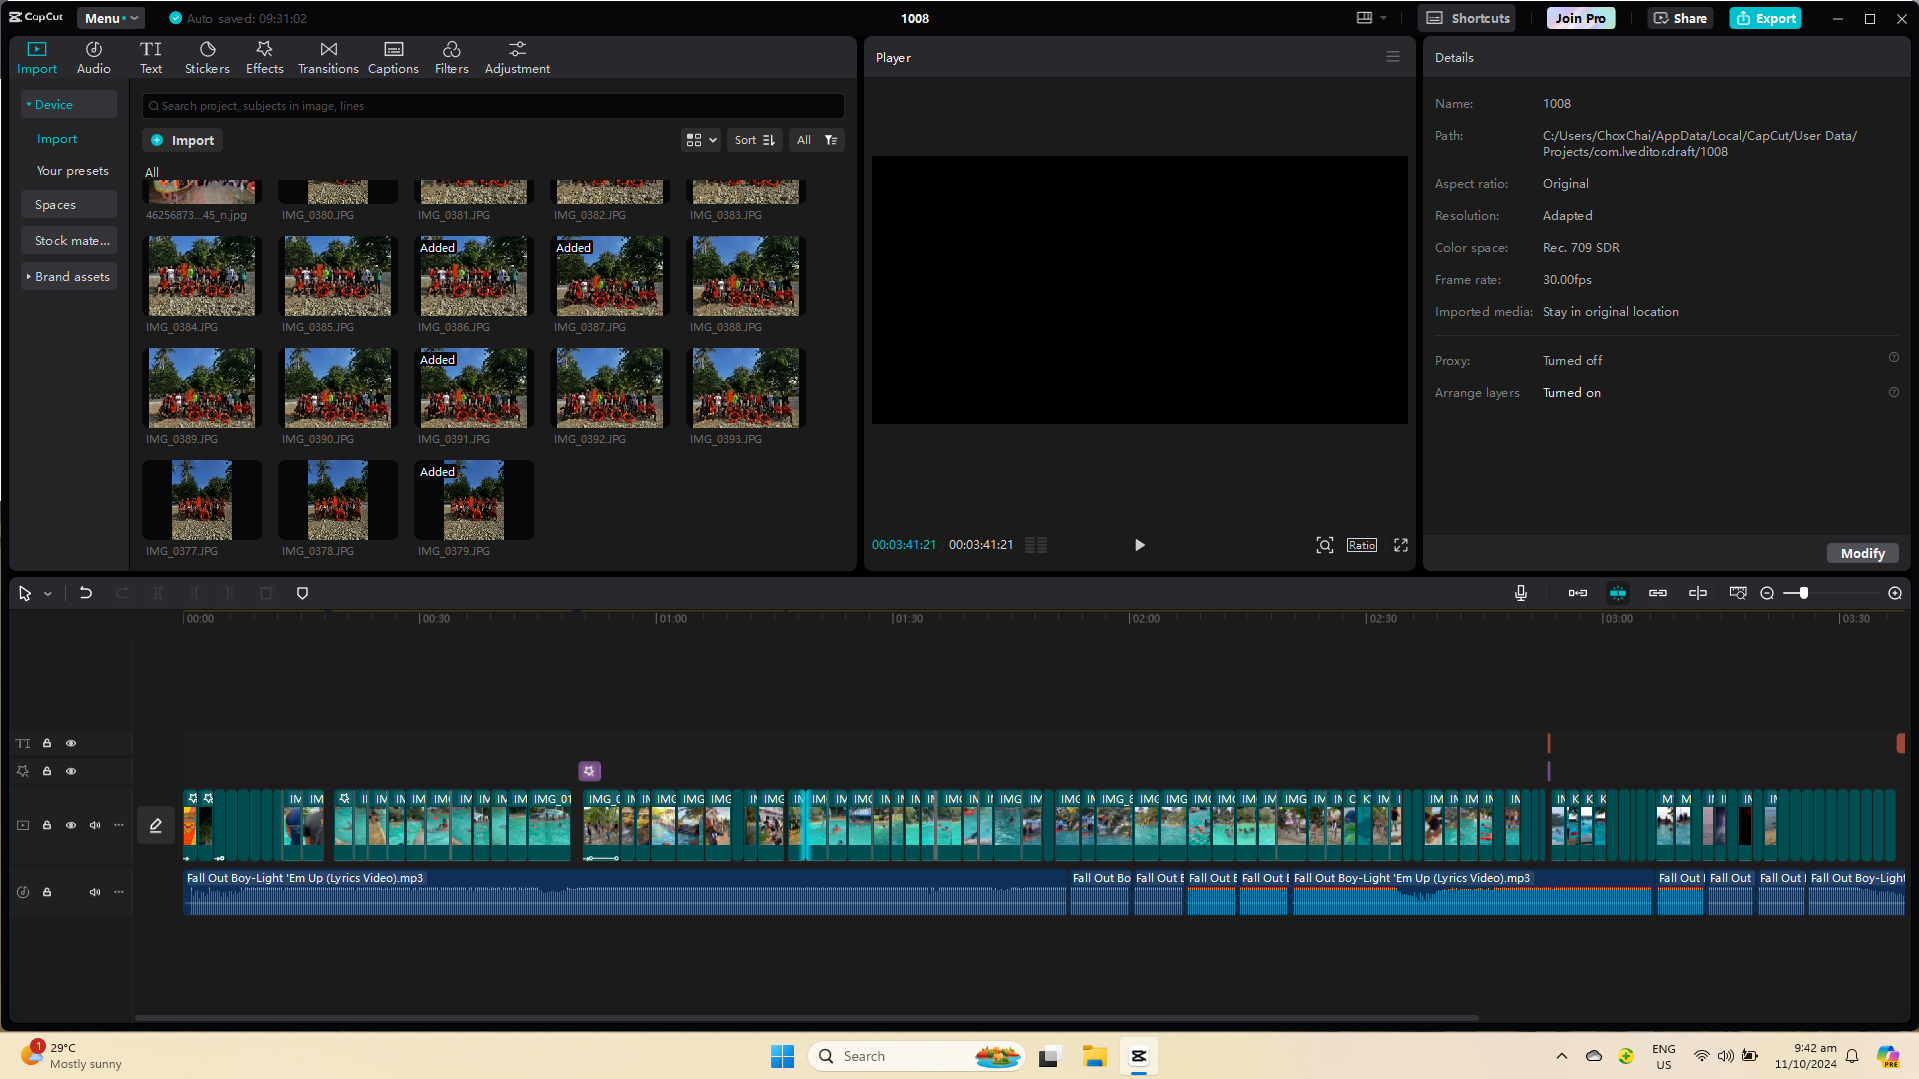Viewport: 1919px width, 1079px height.
Task: Toggle auto snapping in the timeline
Action: tap(1618, 593)
